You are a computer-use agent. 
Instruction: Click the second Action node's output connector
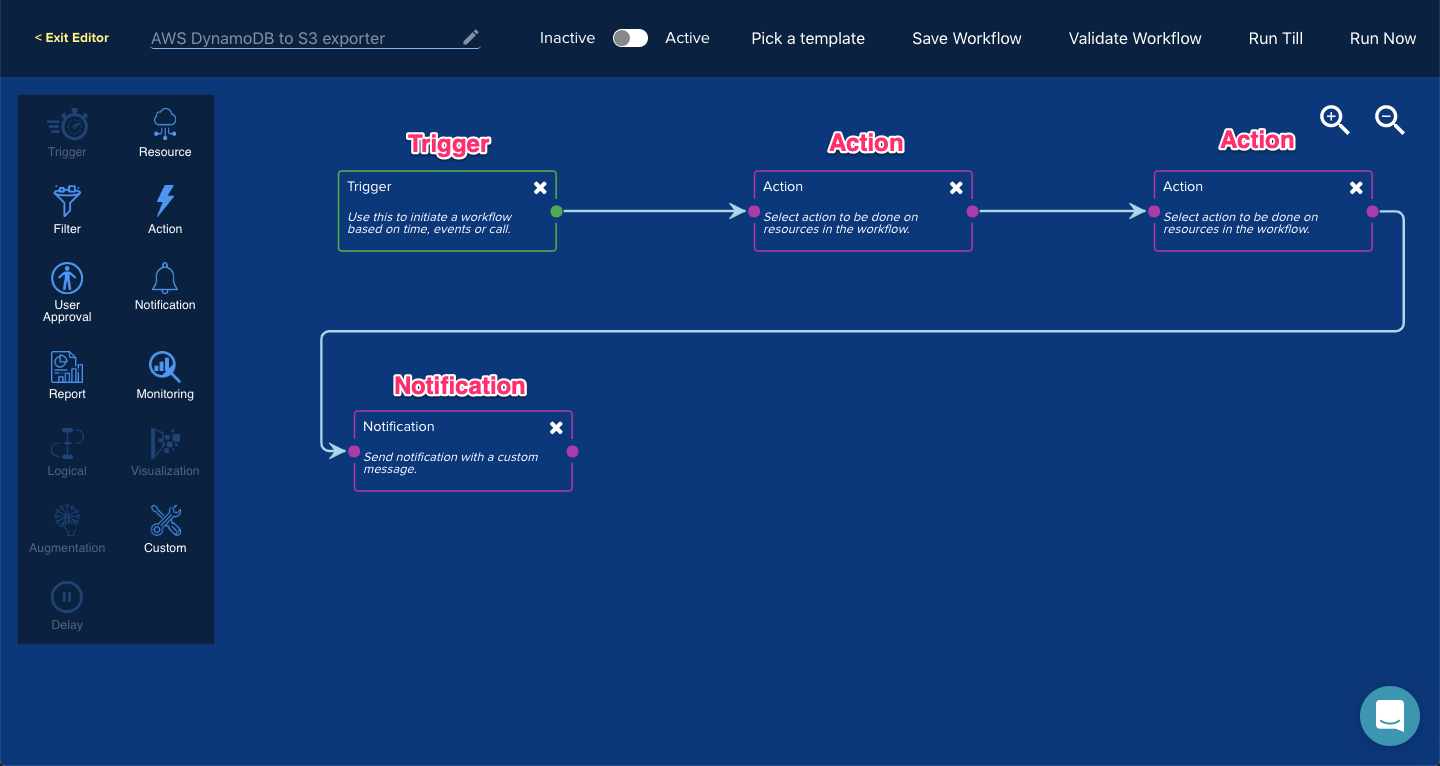pos(1372,211)
